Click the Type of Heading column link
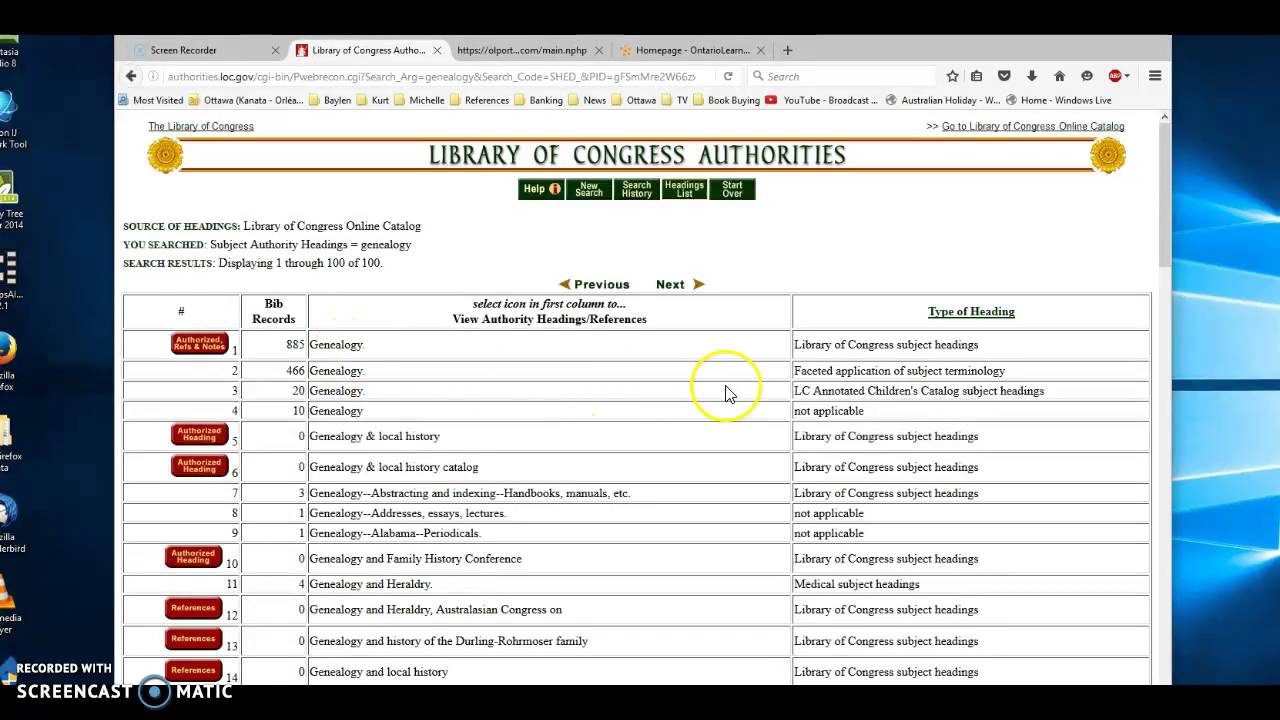The image size is (1280, 720). 971,311
